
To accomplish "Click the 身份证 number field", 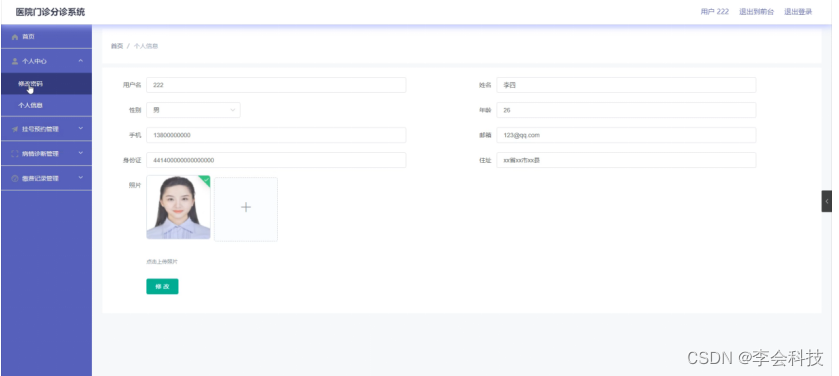I will [276, 160].
